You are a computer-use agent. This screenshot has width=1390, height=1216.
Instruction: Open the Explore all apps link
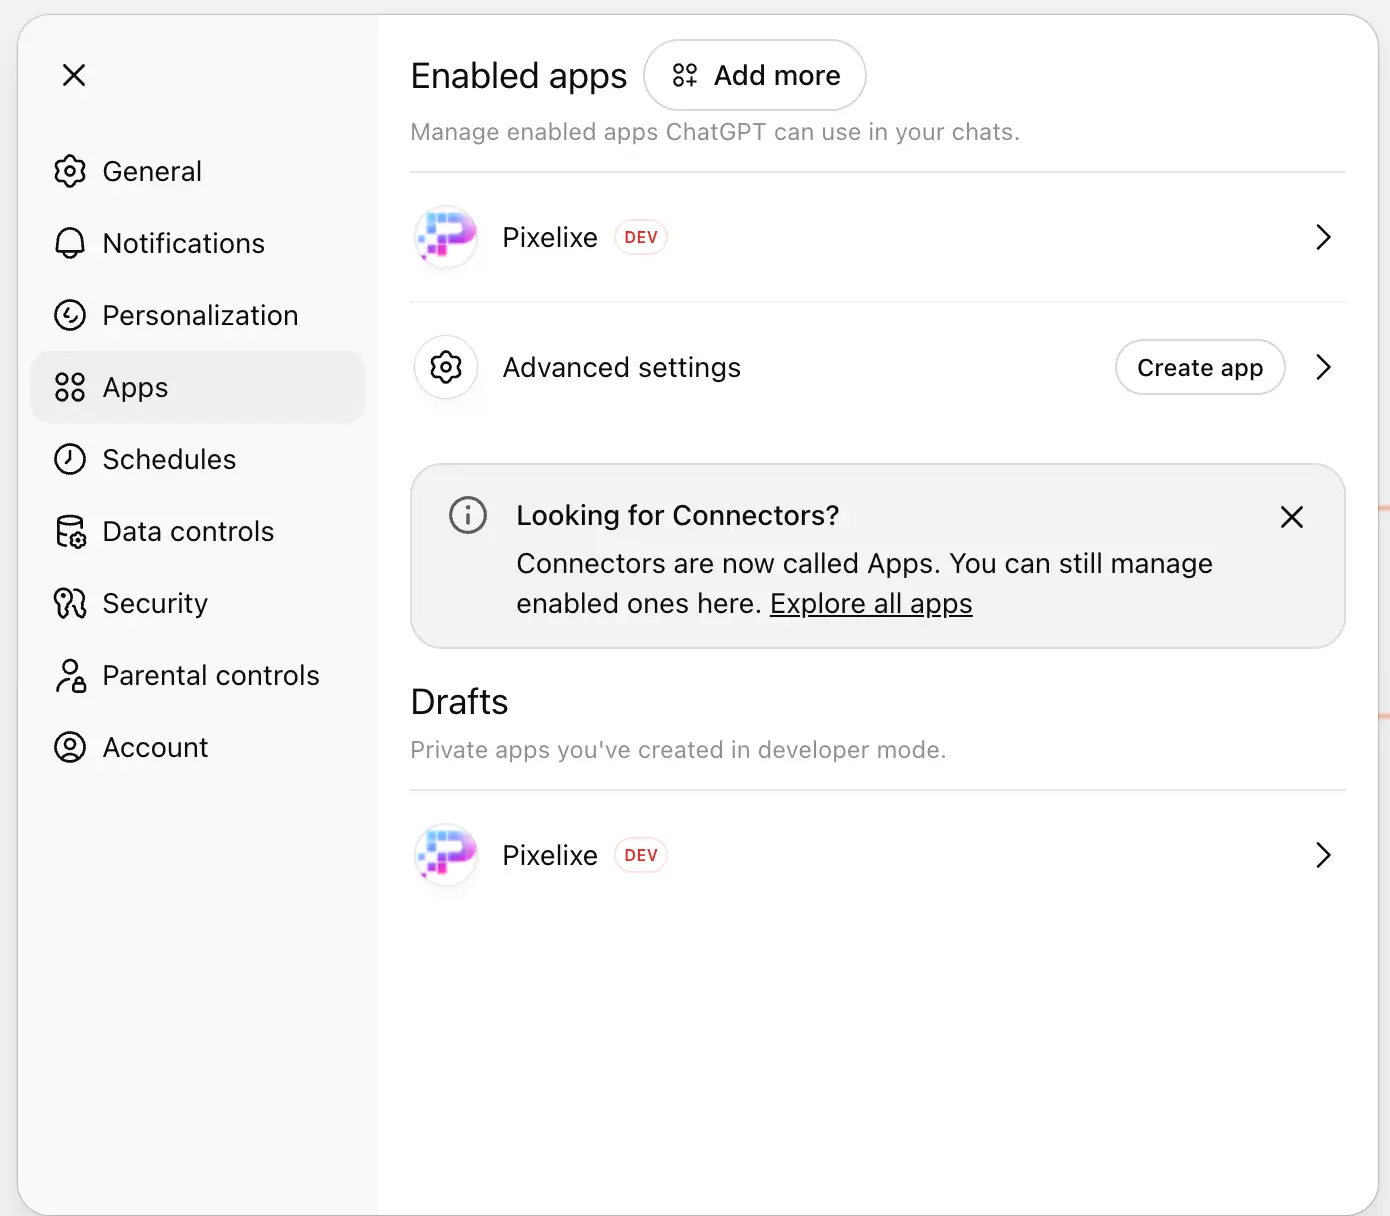pos(870,603)
